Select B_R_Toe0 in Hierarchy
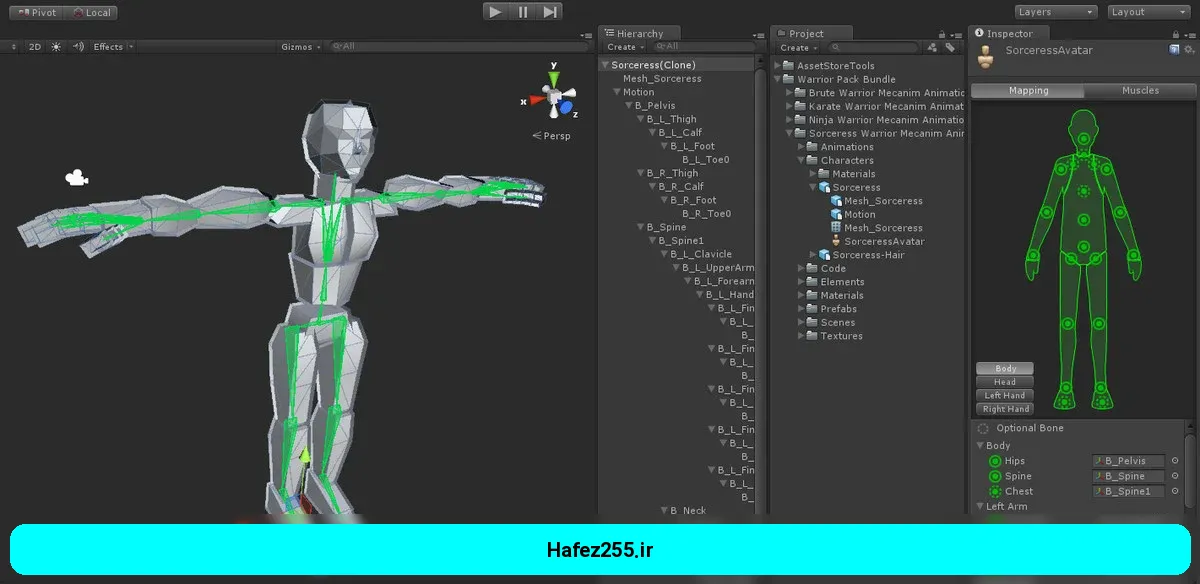 click(706, 214)
